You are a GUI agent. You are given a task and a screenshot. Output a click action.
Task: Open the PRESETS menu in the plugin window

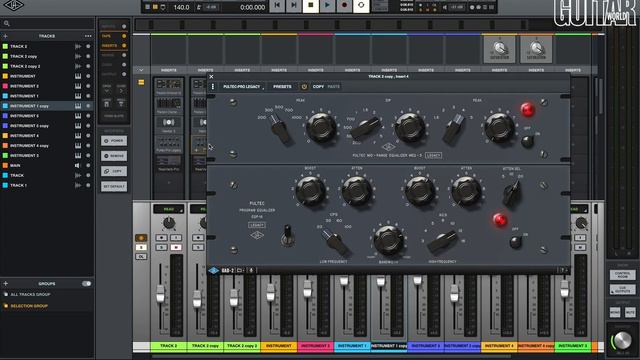coord(282,87)
